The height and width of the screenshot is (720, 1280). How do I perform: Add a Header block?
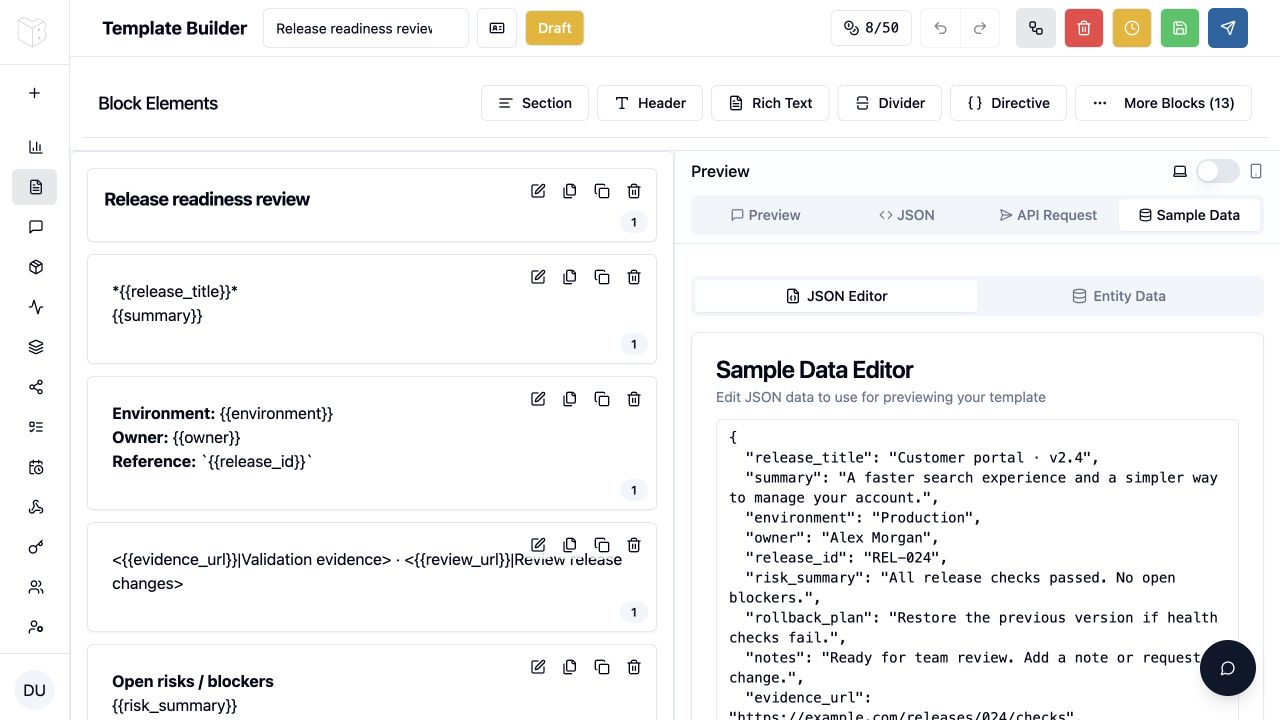650,103
